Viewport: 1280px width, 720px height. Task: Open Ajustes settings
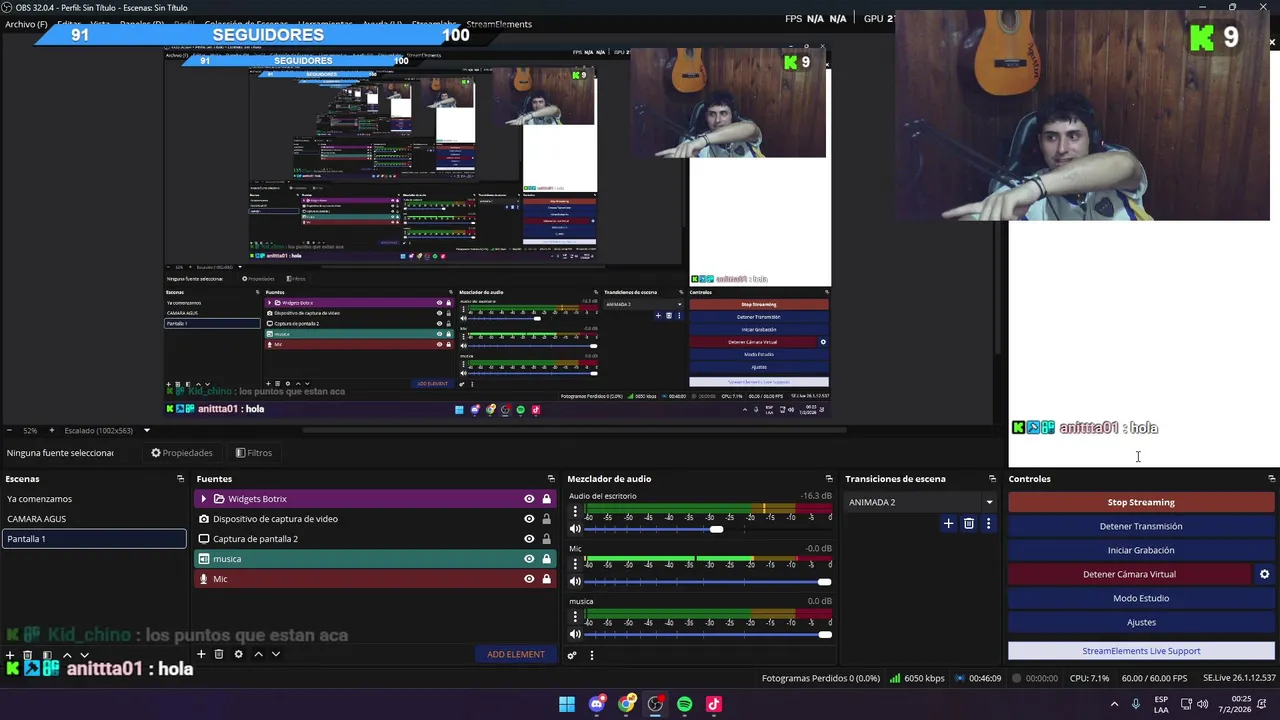(1141, 622)
